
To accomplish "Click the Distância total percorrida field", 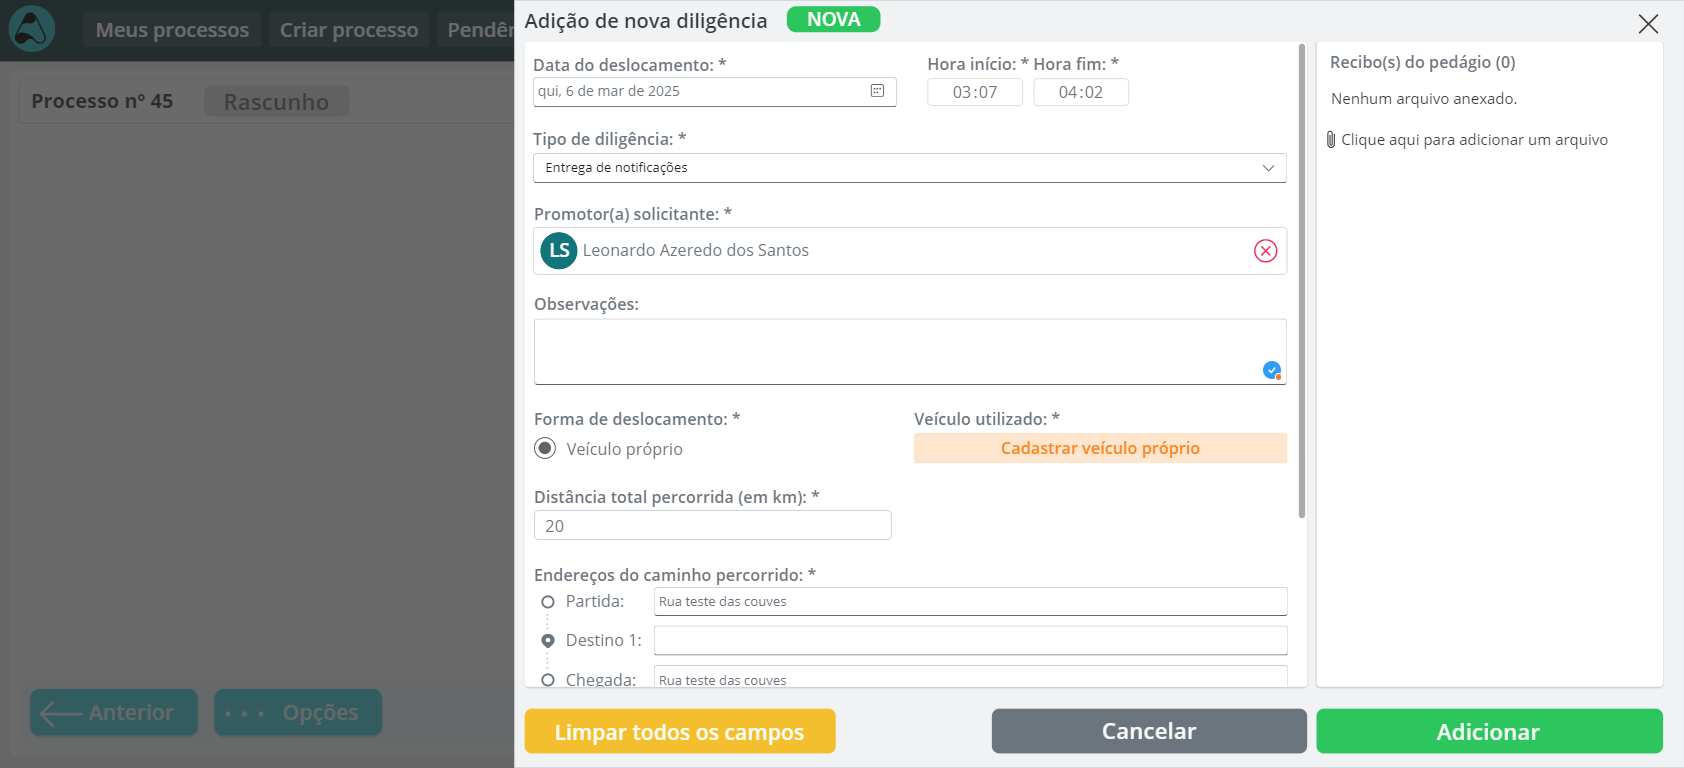I will 713,525.
